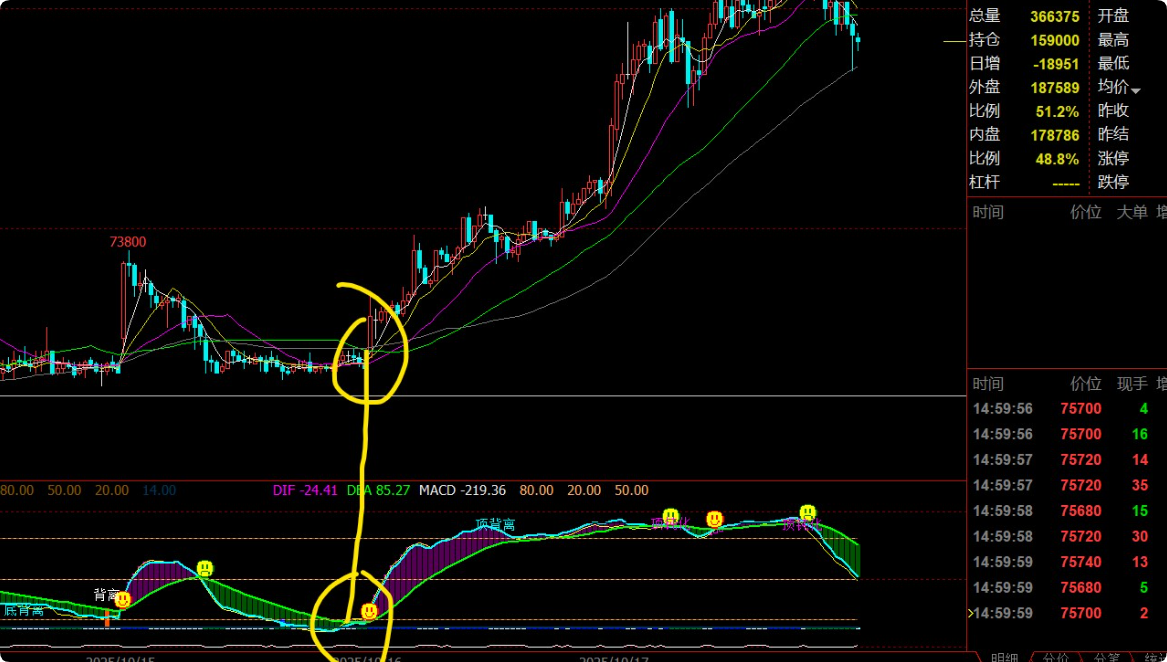The height and width of the screenshot is (662, 1167).
Task: Open the 均价 dropdown arrow
Action: (x=1135, y=90)
